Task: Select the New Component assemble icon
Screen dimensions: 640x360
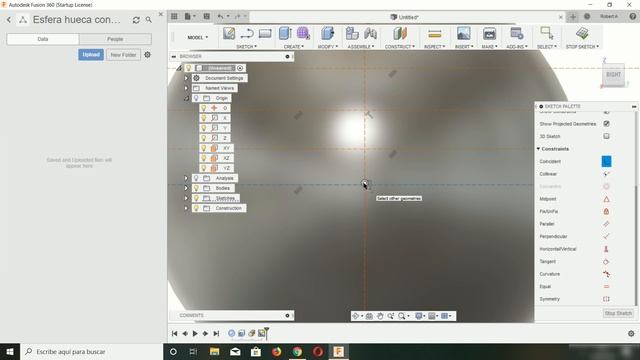Action: [352, 33]
